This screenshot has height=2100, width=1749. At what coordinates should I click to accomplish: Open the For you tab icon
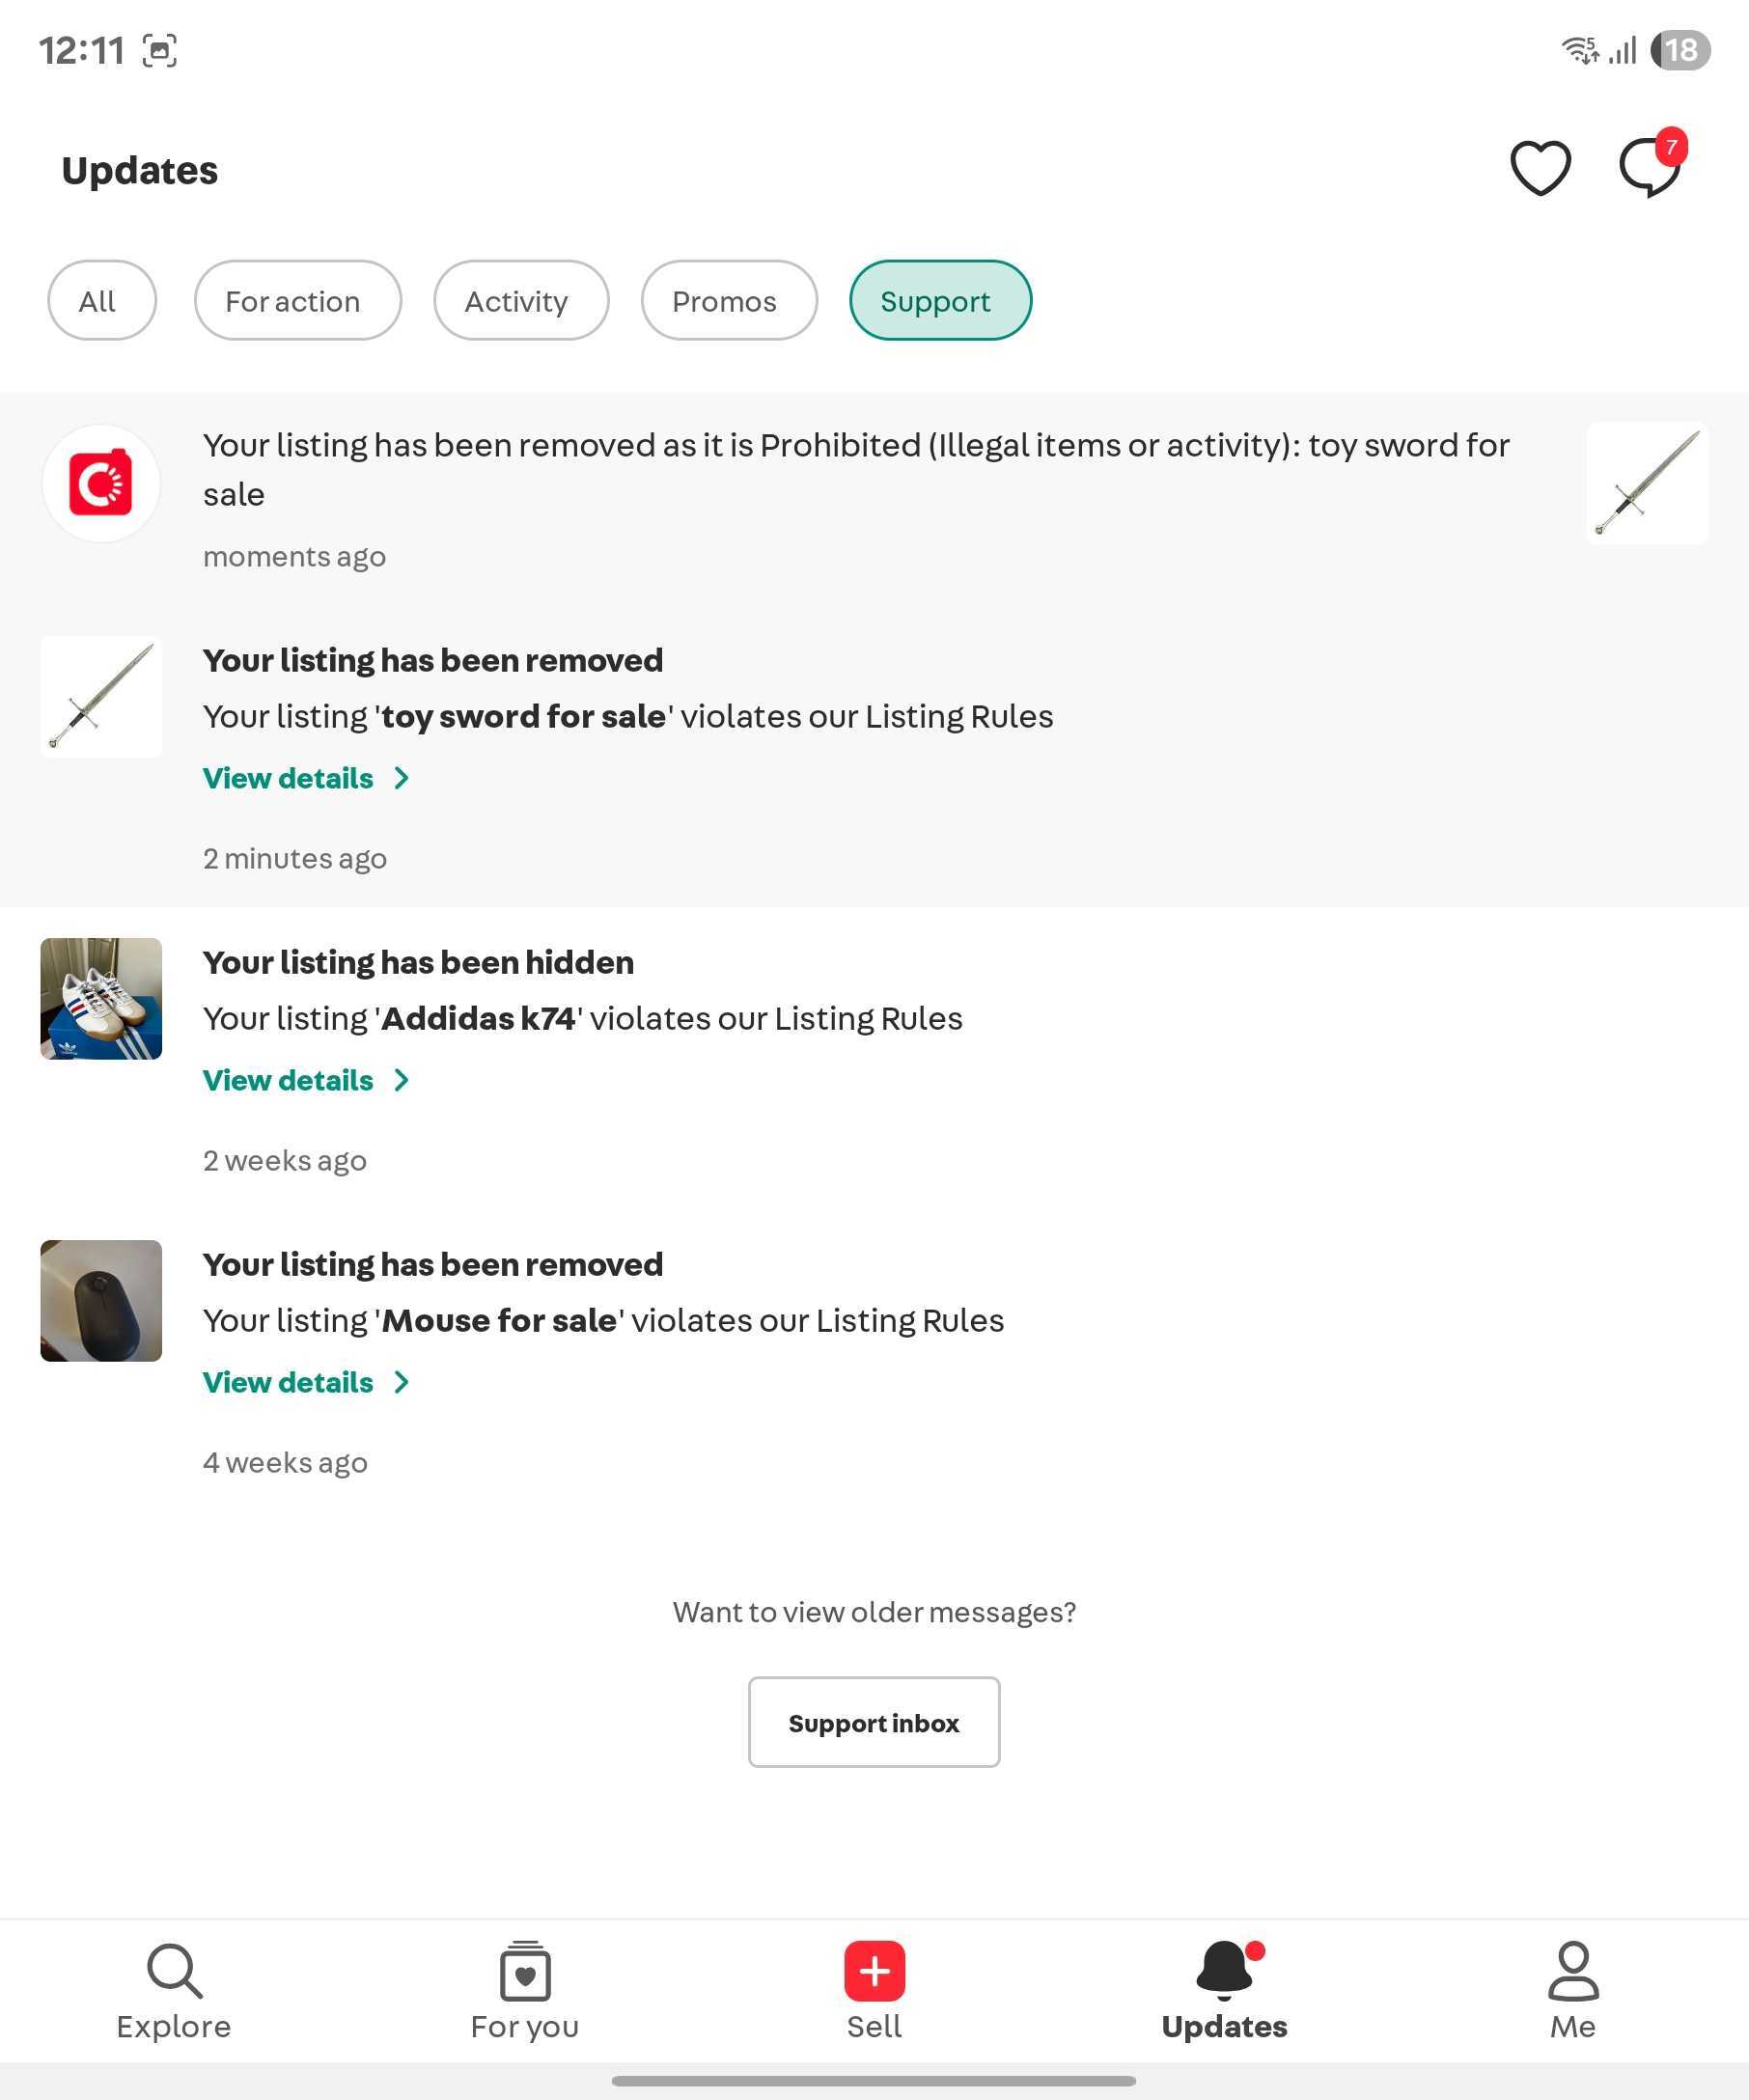[525, 1970]
